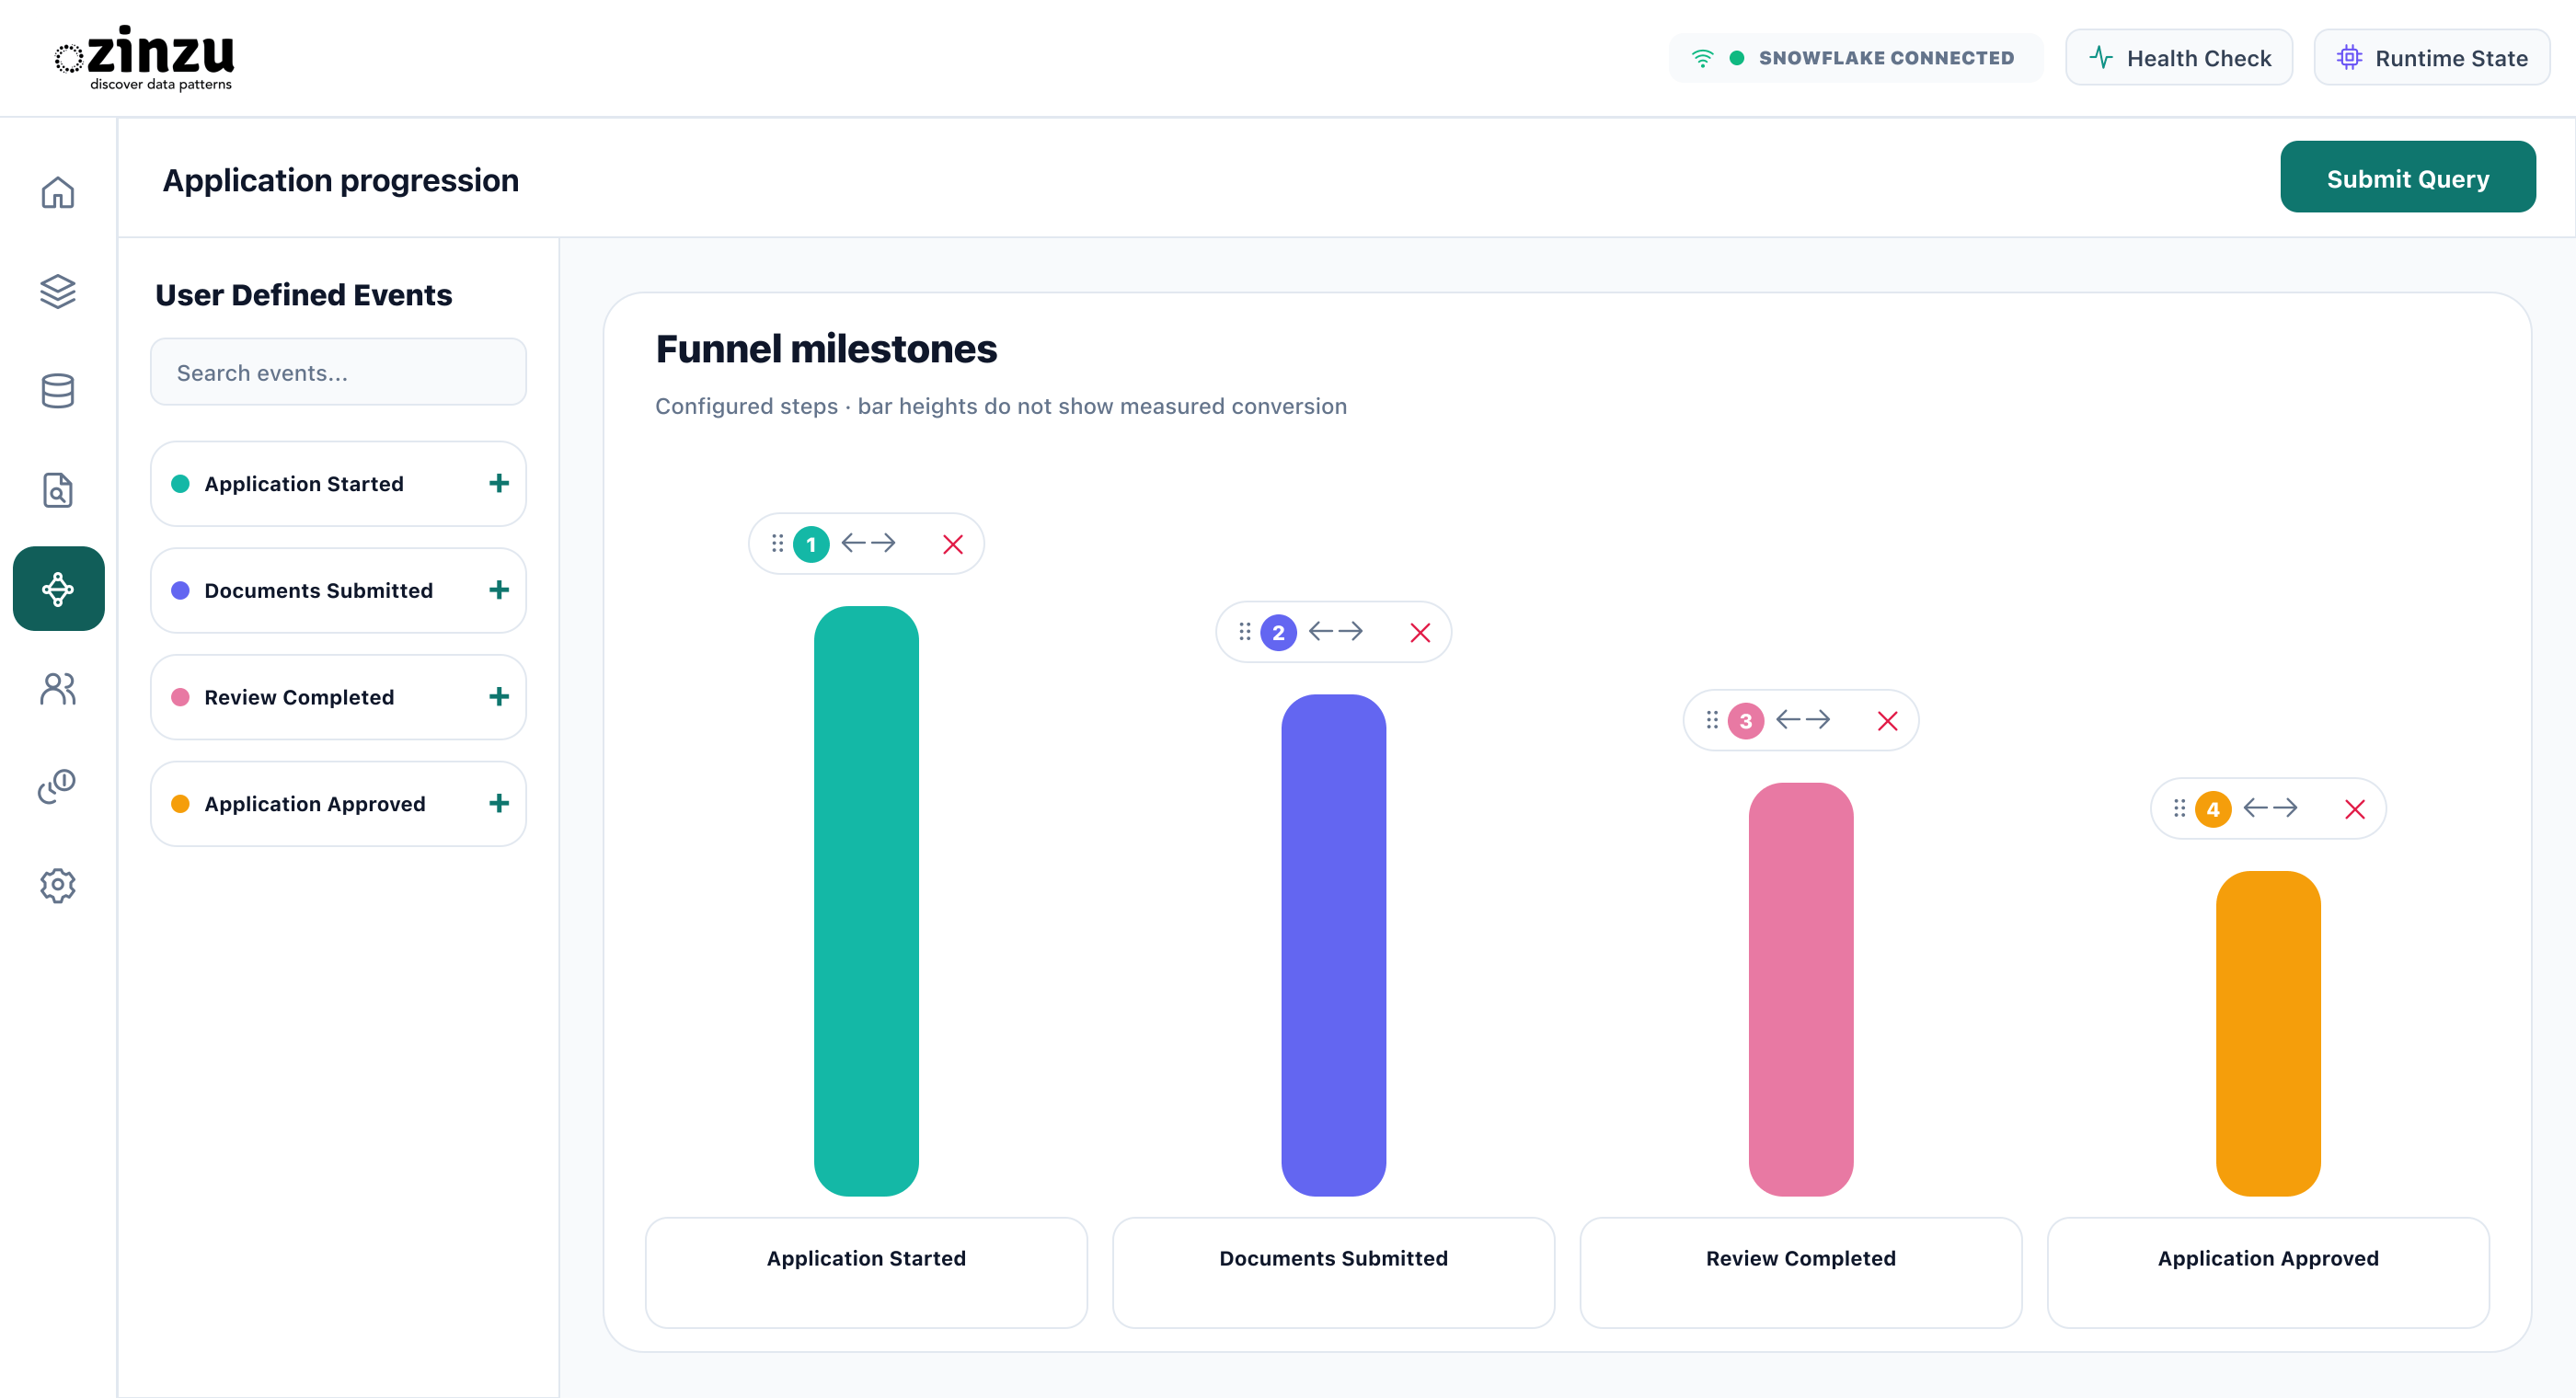This screenshot has width=2576, height=1398.
Task: Click the Submit Query button
Action: [2407, 177]
